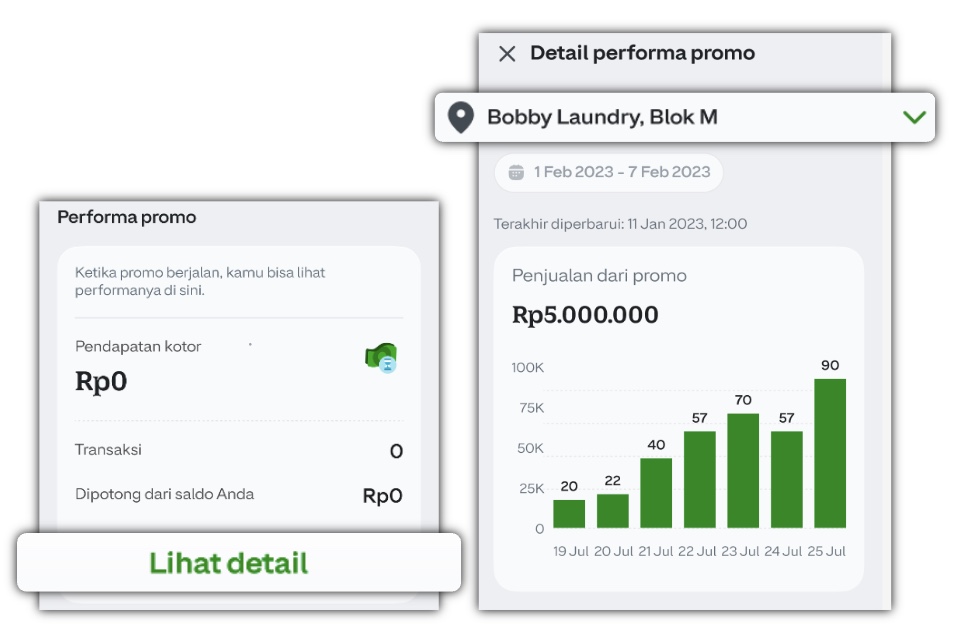Image resolution: width=961 pixels, height=638 pixels.
Task: Click the Pendapatan kotor Rp0 amount
Action: (101, 381)
